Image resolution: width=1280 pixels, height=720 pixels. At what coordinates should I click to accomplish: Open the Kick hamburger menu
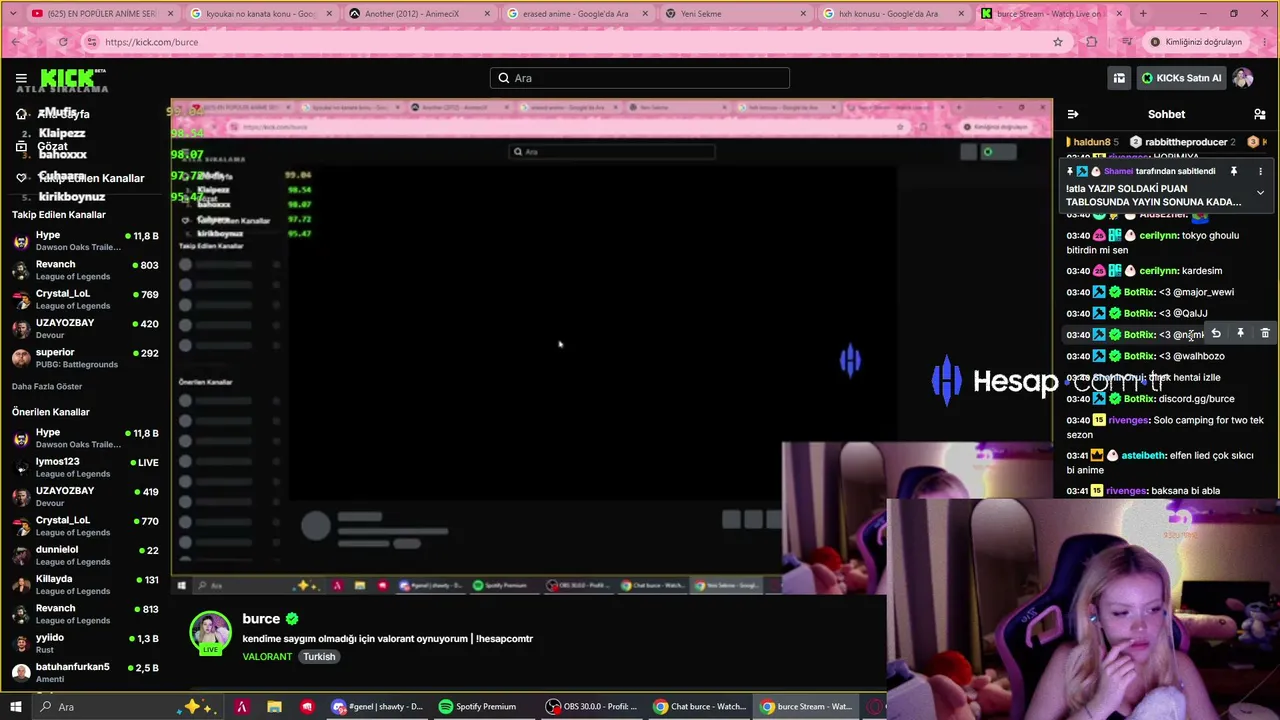pos(21,78)
